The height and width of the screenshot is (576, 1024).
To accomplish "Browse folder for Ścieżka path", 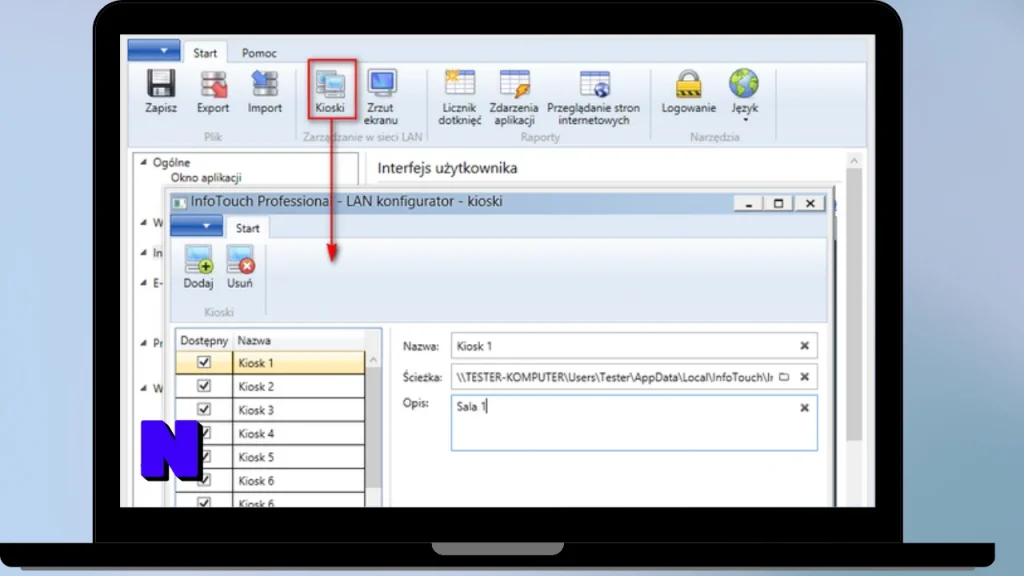I will 784,377.
